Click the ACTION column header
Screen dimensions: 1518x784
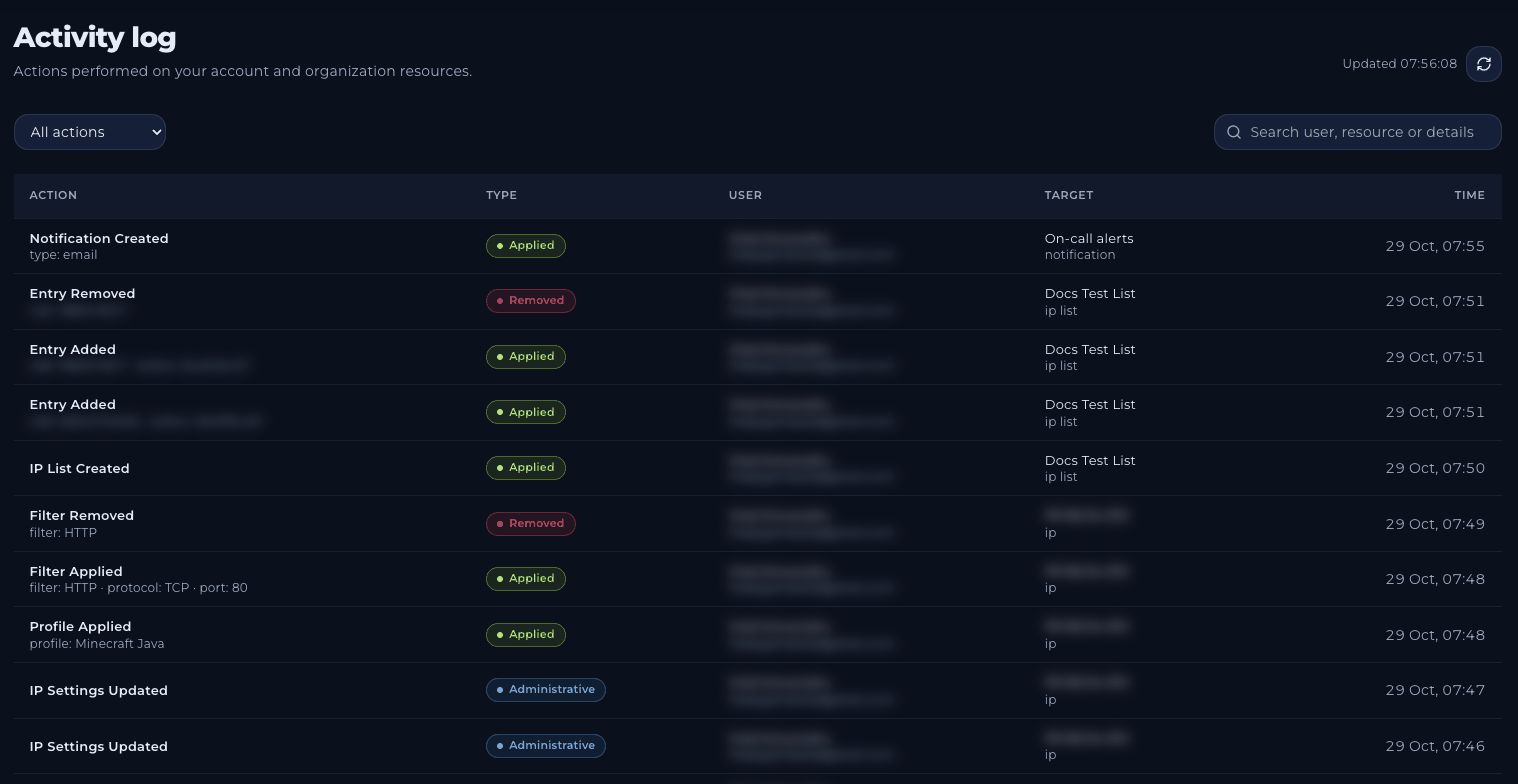pyautogui.click(x=53, y=195)
